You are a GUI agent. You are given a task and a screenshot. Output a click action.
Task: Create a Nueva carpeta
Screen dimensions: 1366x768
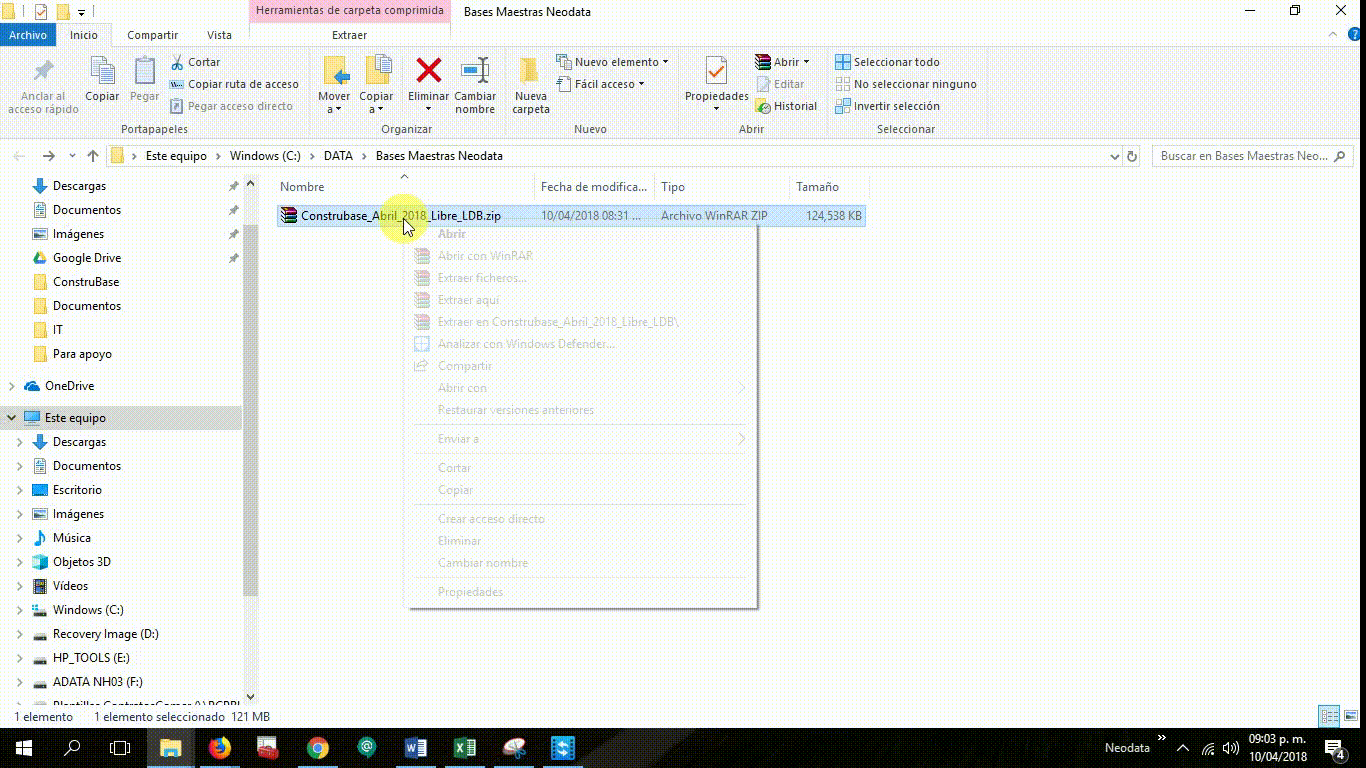pos(530,84)
